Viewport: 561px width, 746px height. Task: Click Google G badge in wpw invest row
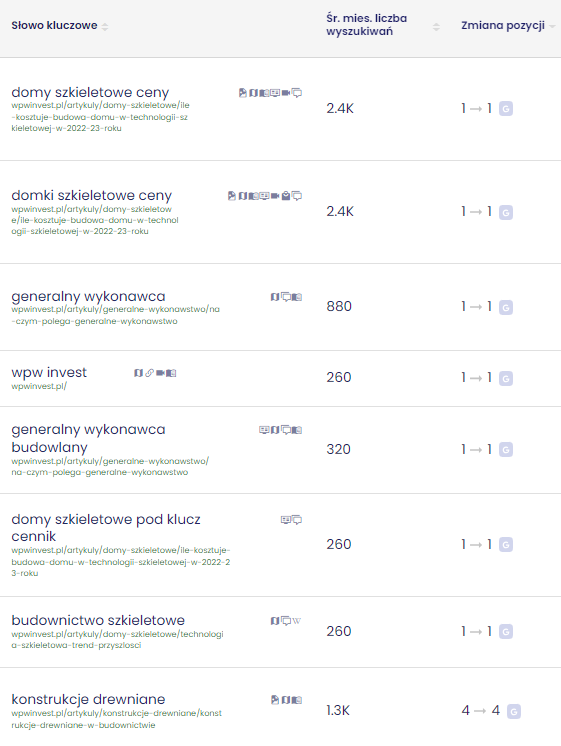(506, 378)
